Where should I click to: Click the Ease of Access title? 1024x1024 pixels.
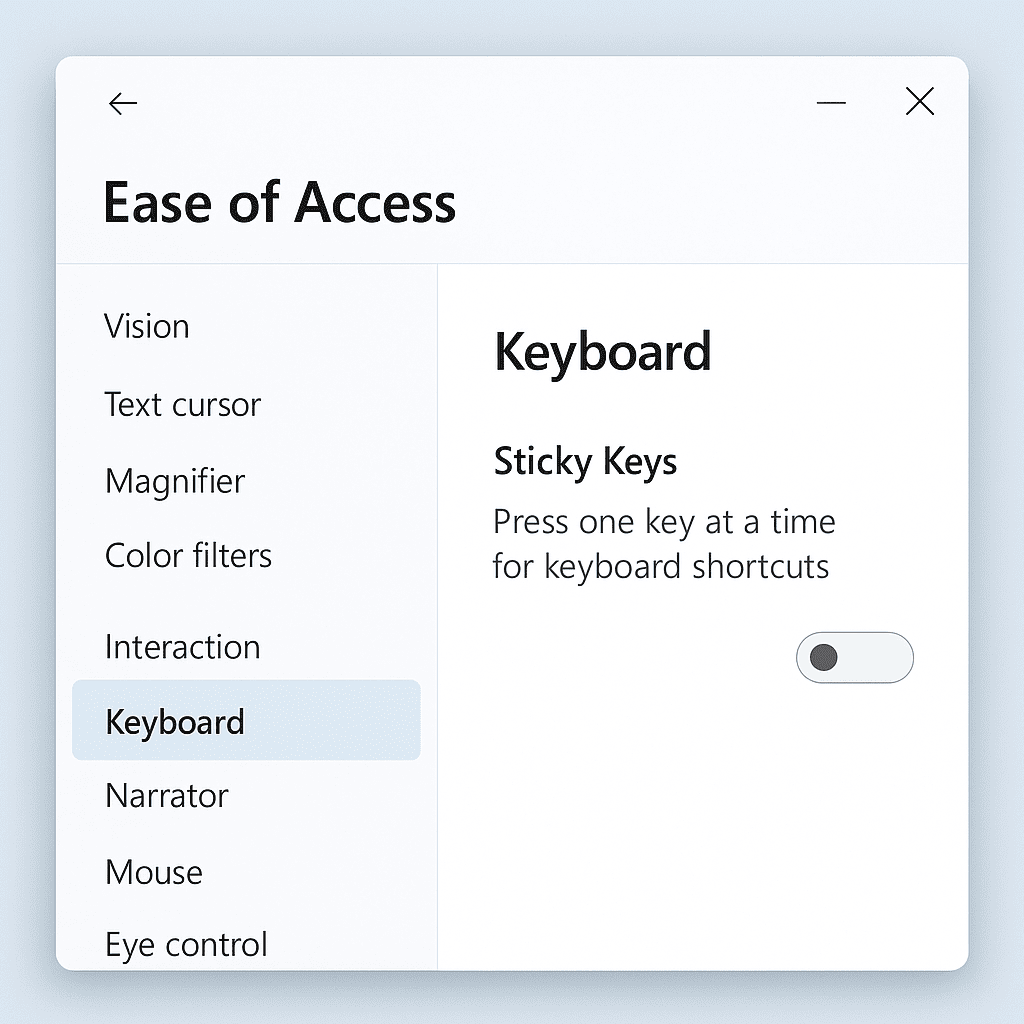tap(280, 203)
